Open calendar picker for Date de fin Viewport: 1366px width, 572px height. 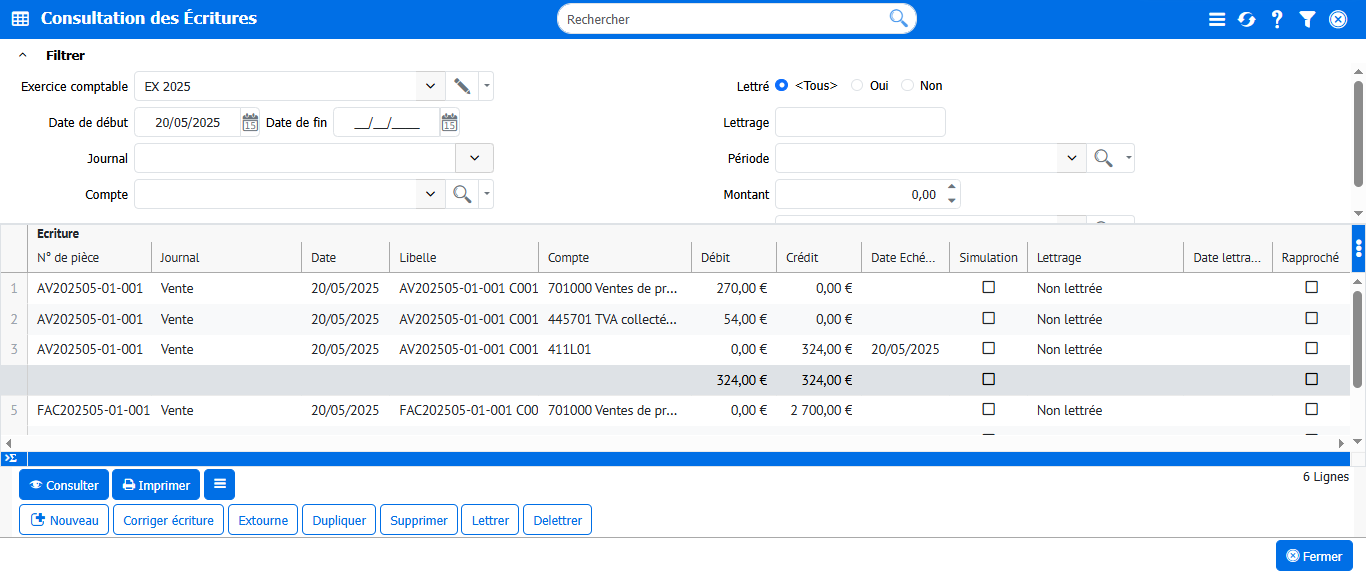click(449, 122)
